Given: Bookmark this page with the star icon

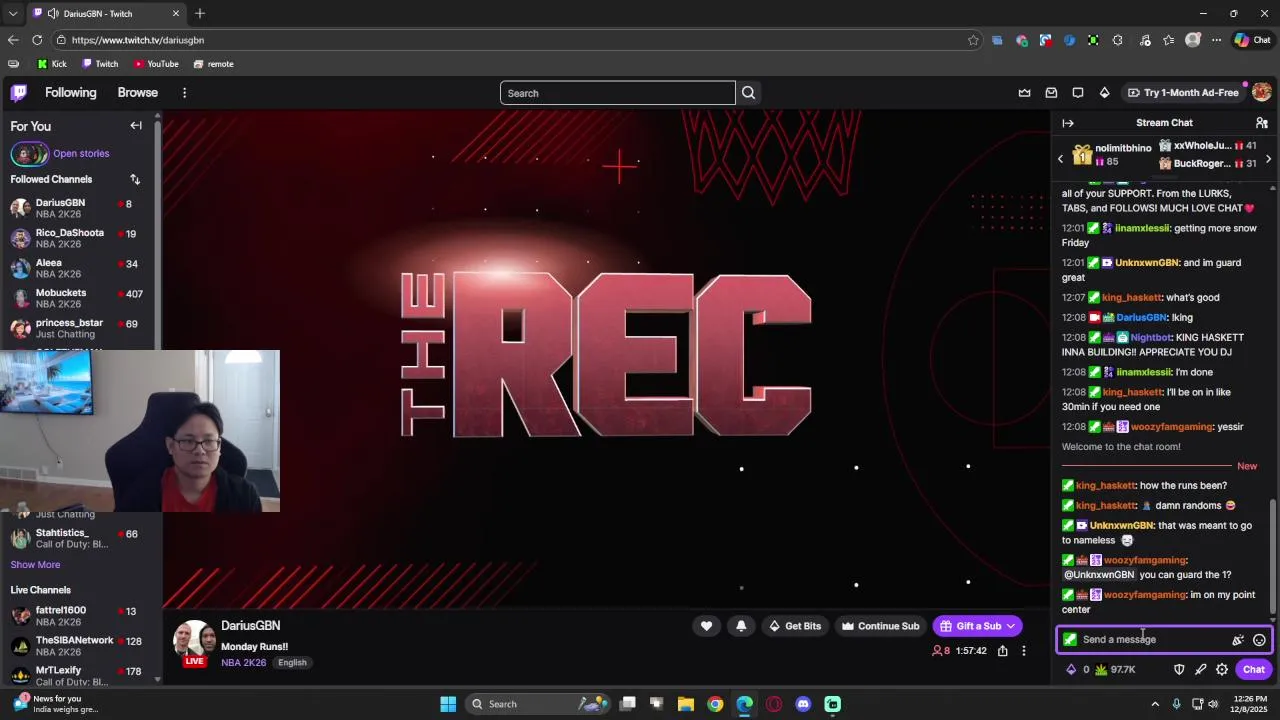Looking at the screenshot, I should [973, 40].
